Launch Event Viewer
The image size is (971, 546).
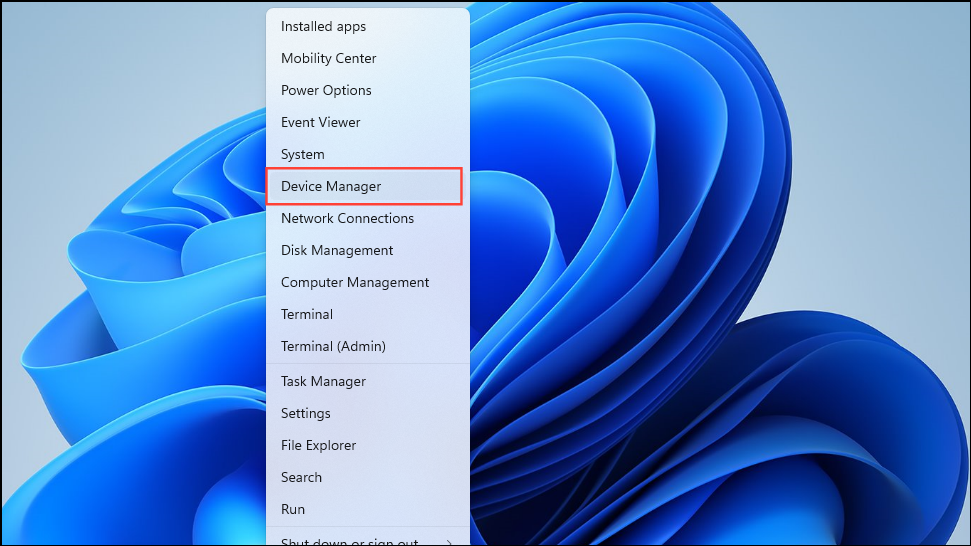point(368,123)
